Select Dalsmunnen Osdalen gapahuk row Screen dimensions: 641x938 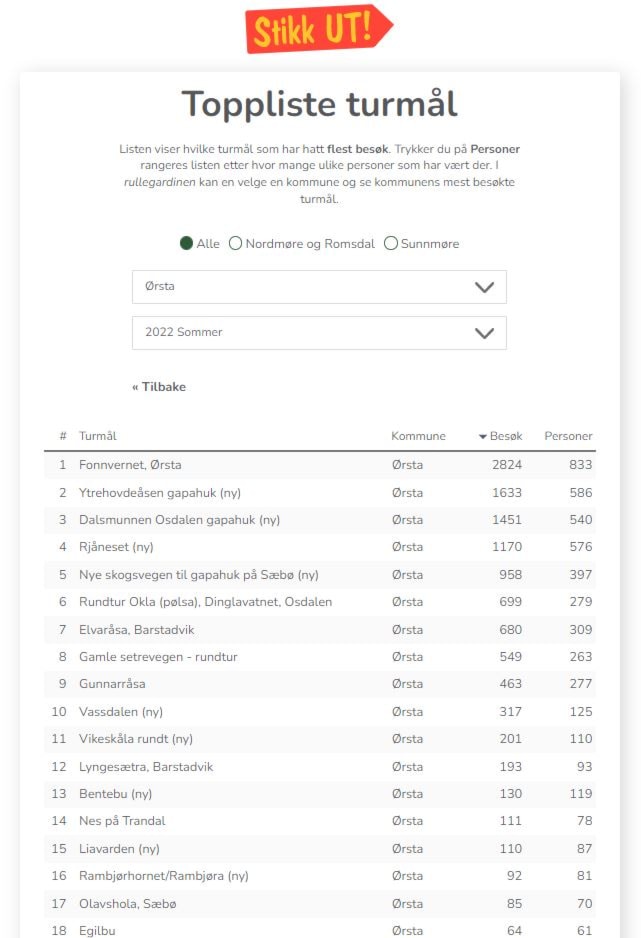[320, 520]
